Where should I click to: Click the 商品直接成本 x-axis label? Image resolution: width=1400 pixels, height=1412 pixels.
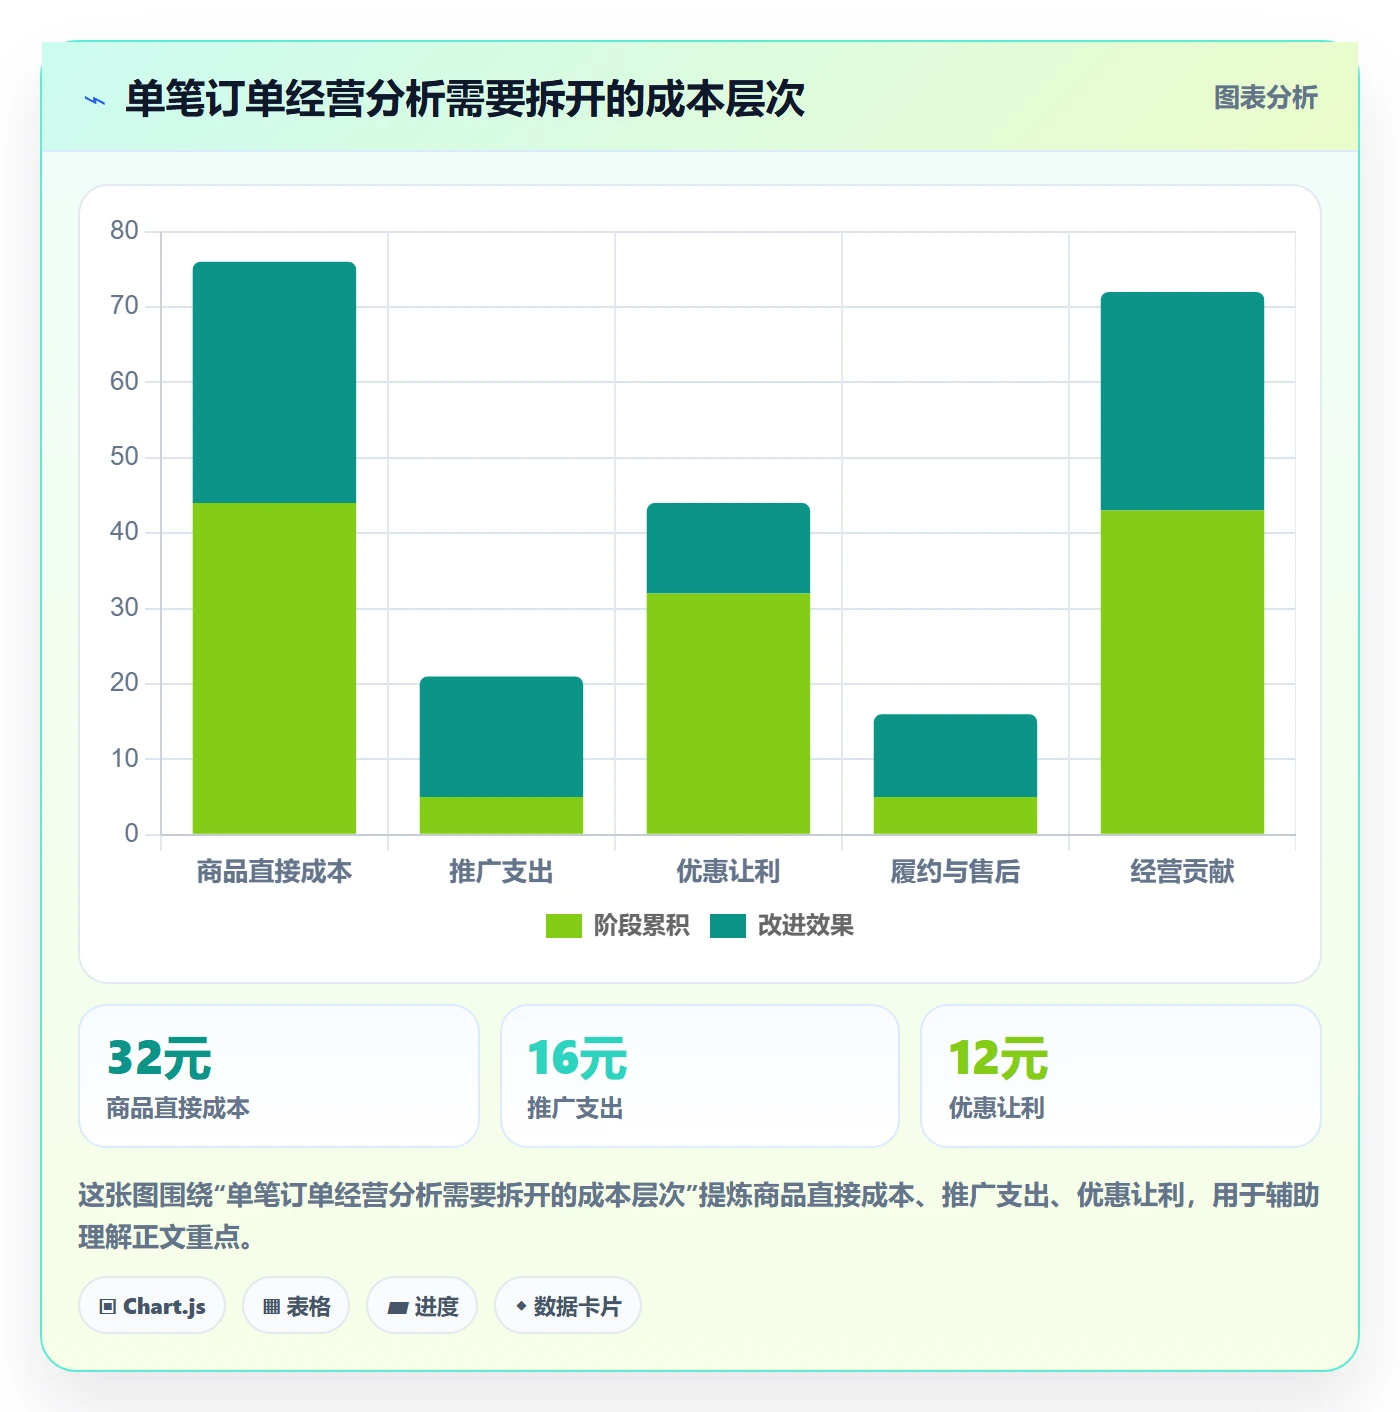coord(274,872)
